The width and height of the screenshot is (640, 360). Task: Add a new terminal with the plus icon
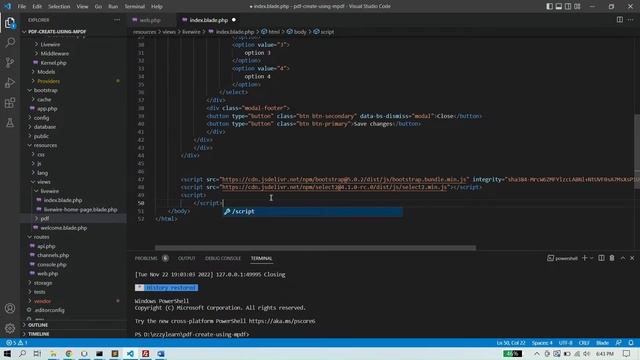click(584, 258)
